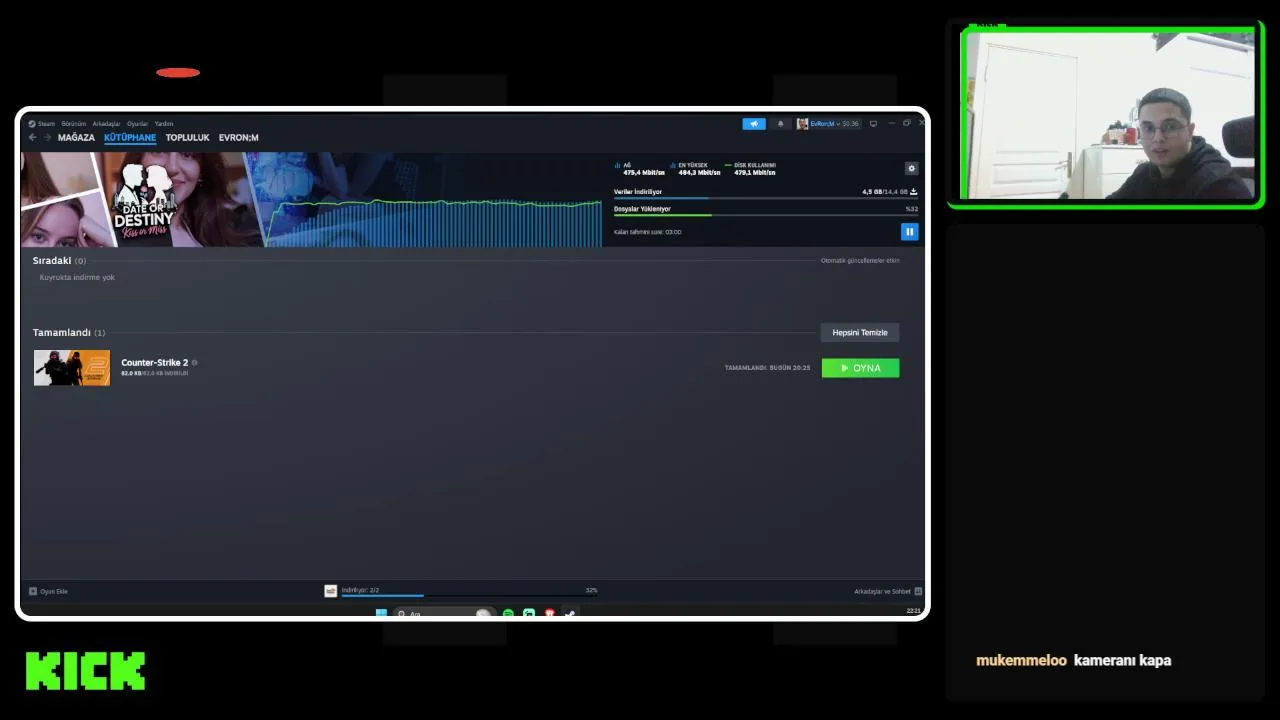This screenshot has width=1280, height=720.
Task: Click Kalan tahmini süre text
Action: [648, 232]
